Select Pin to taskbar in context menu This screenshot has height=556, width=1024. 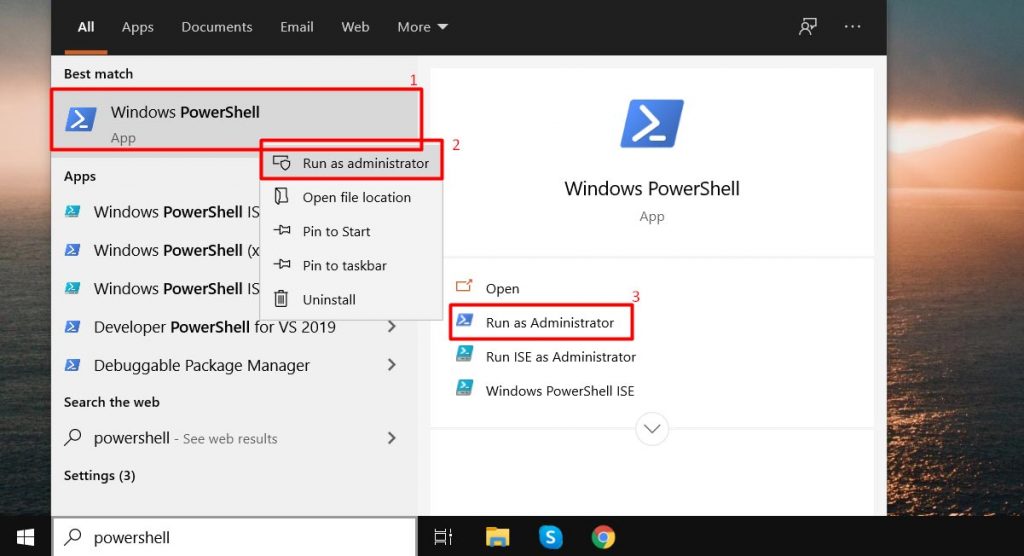click(344, 265)
